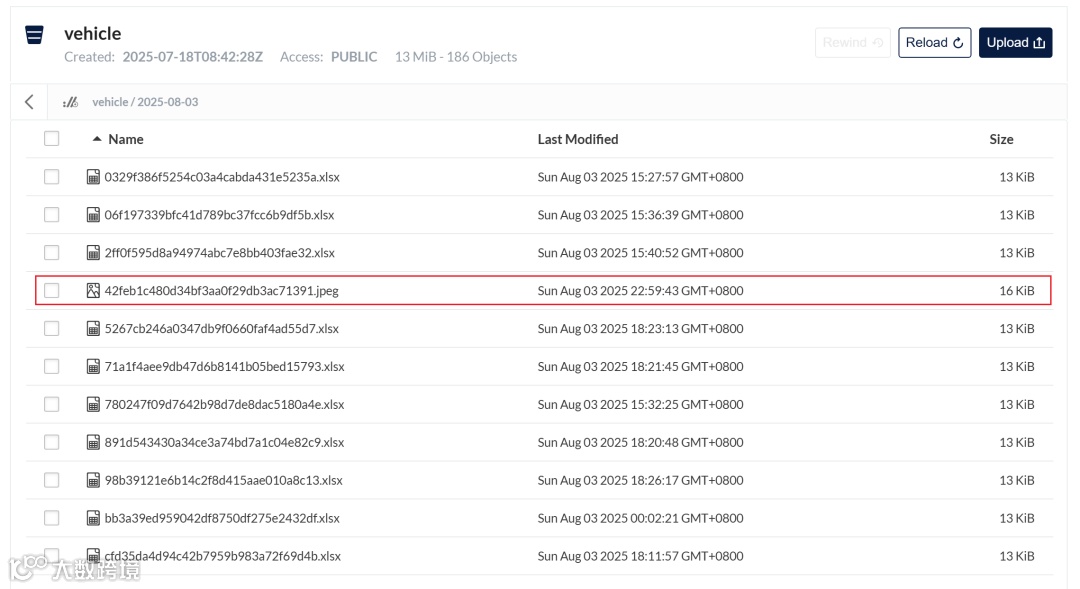Toggle the select-all checkbox in header
The image size is (1080, 589).
[x=52, y=138]
